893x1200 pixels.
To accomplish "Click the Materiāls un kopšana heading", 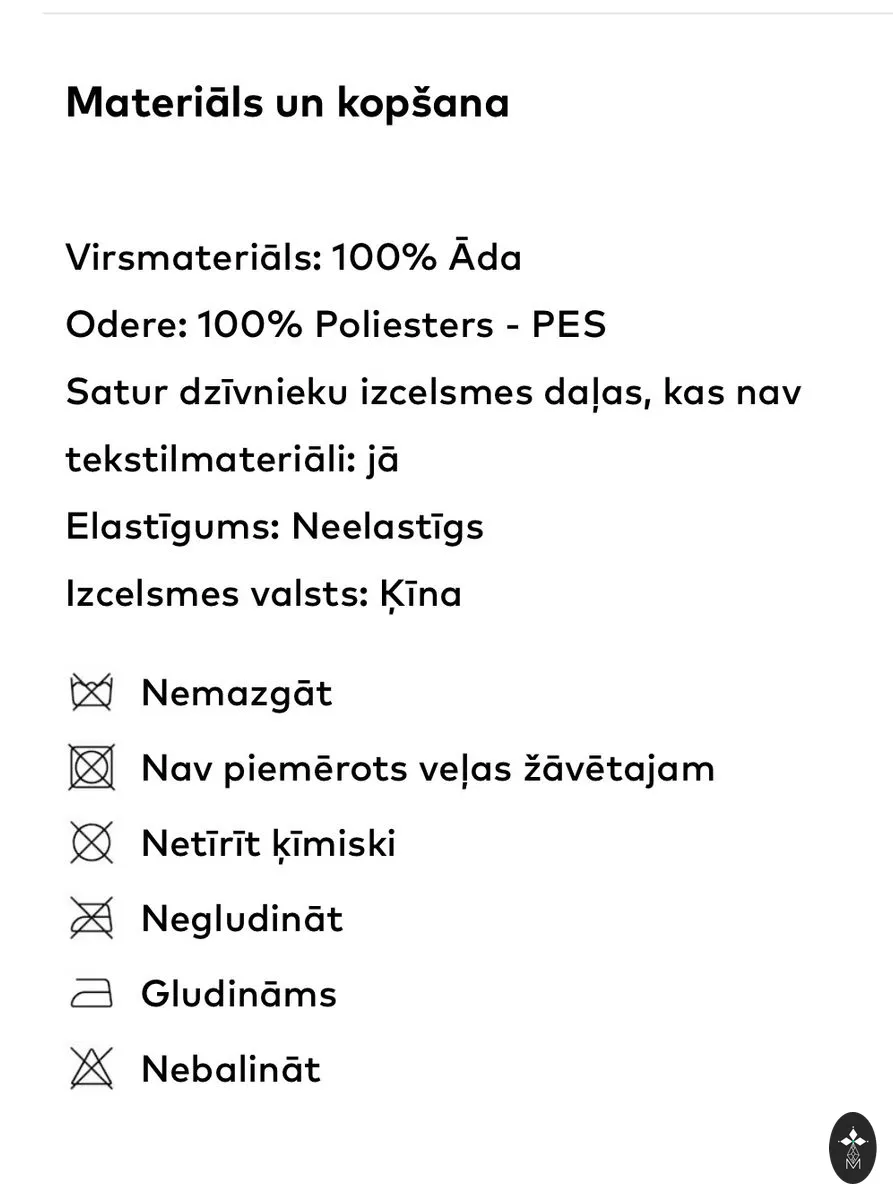I will (x=288, y=103).
